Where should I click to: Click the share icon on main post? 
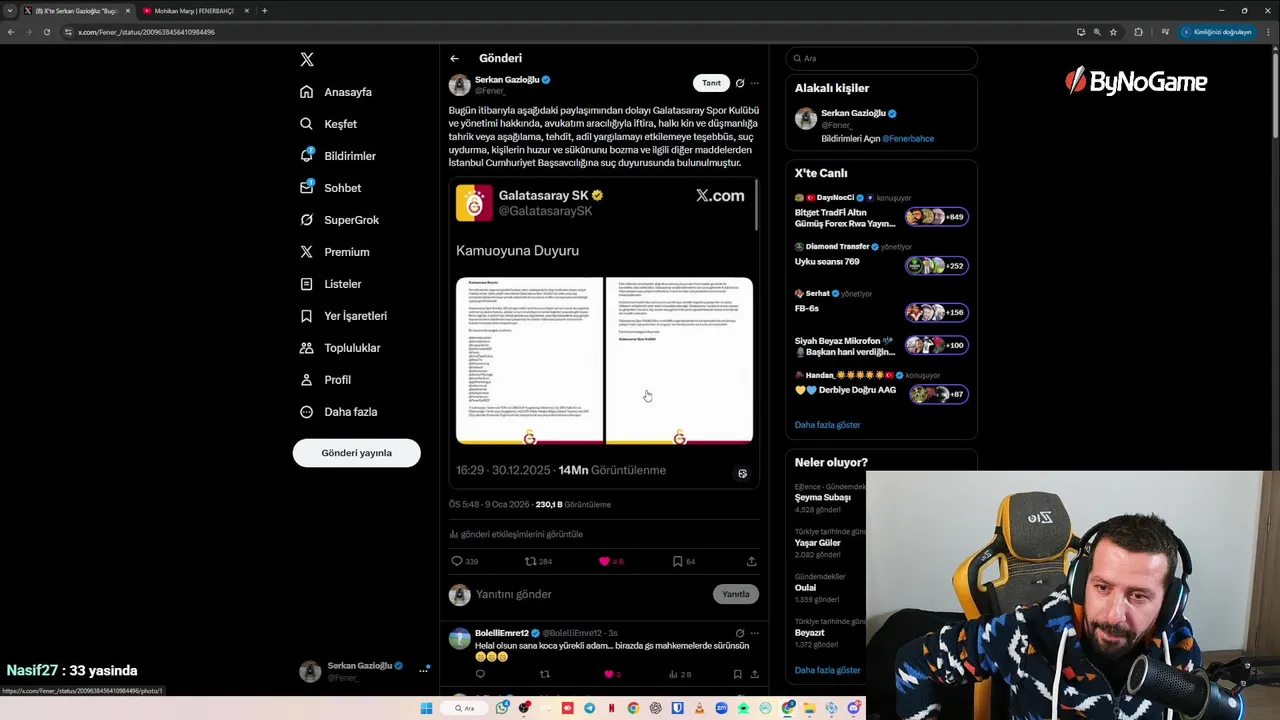click(751, 561)
